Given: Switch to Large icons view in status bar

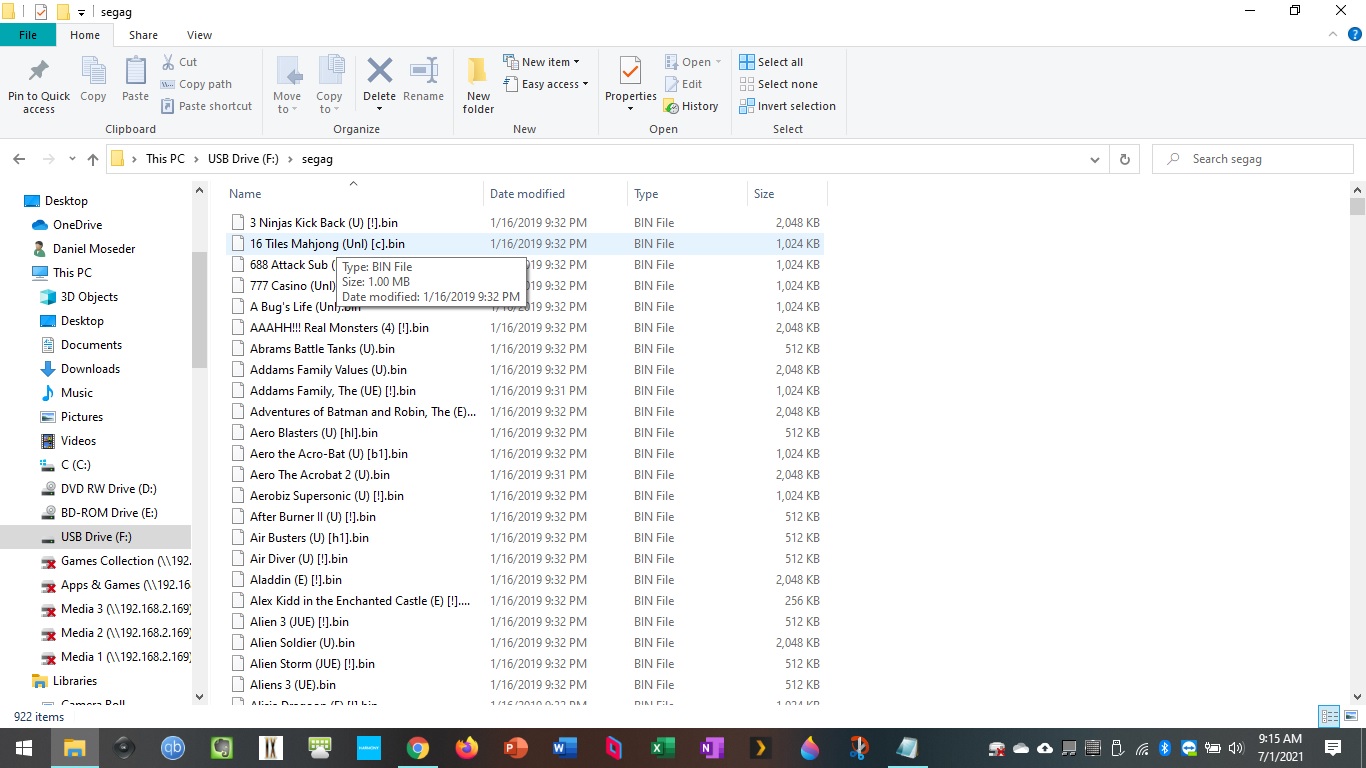Looking at the screenshot, I should 1350,716.
